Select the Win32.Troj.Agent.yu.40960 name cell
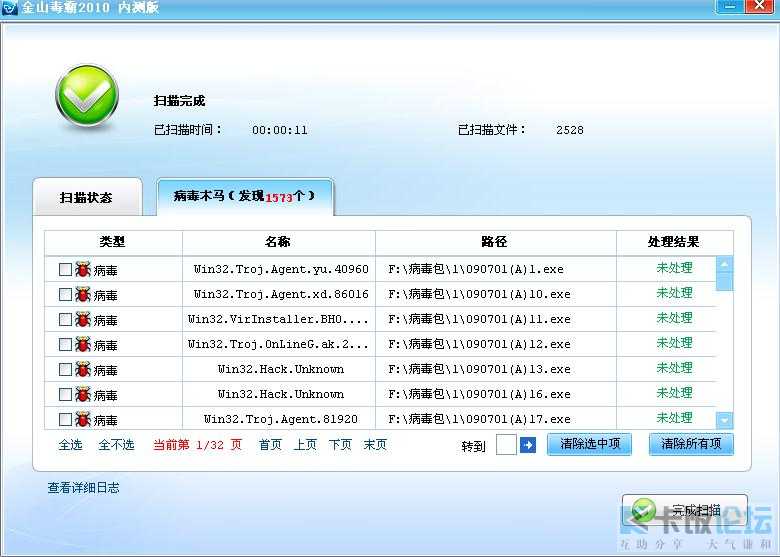Screen dimensions: 780x557 (x=281, y=270)
